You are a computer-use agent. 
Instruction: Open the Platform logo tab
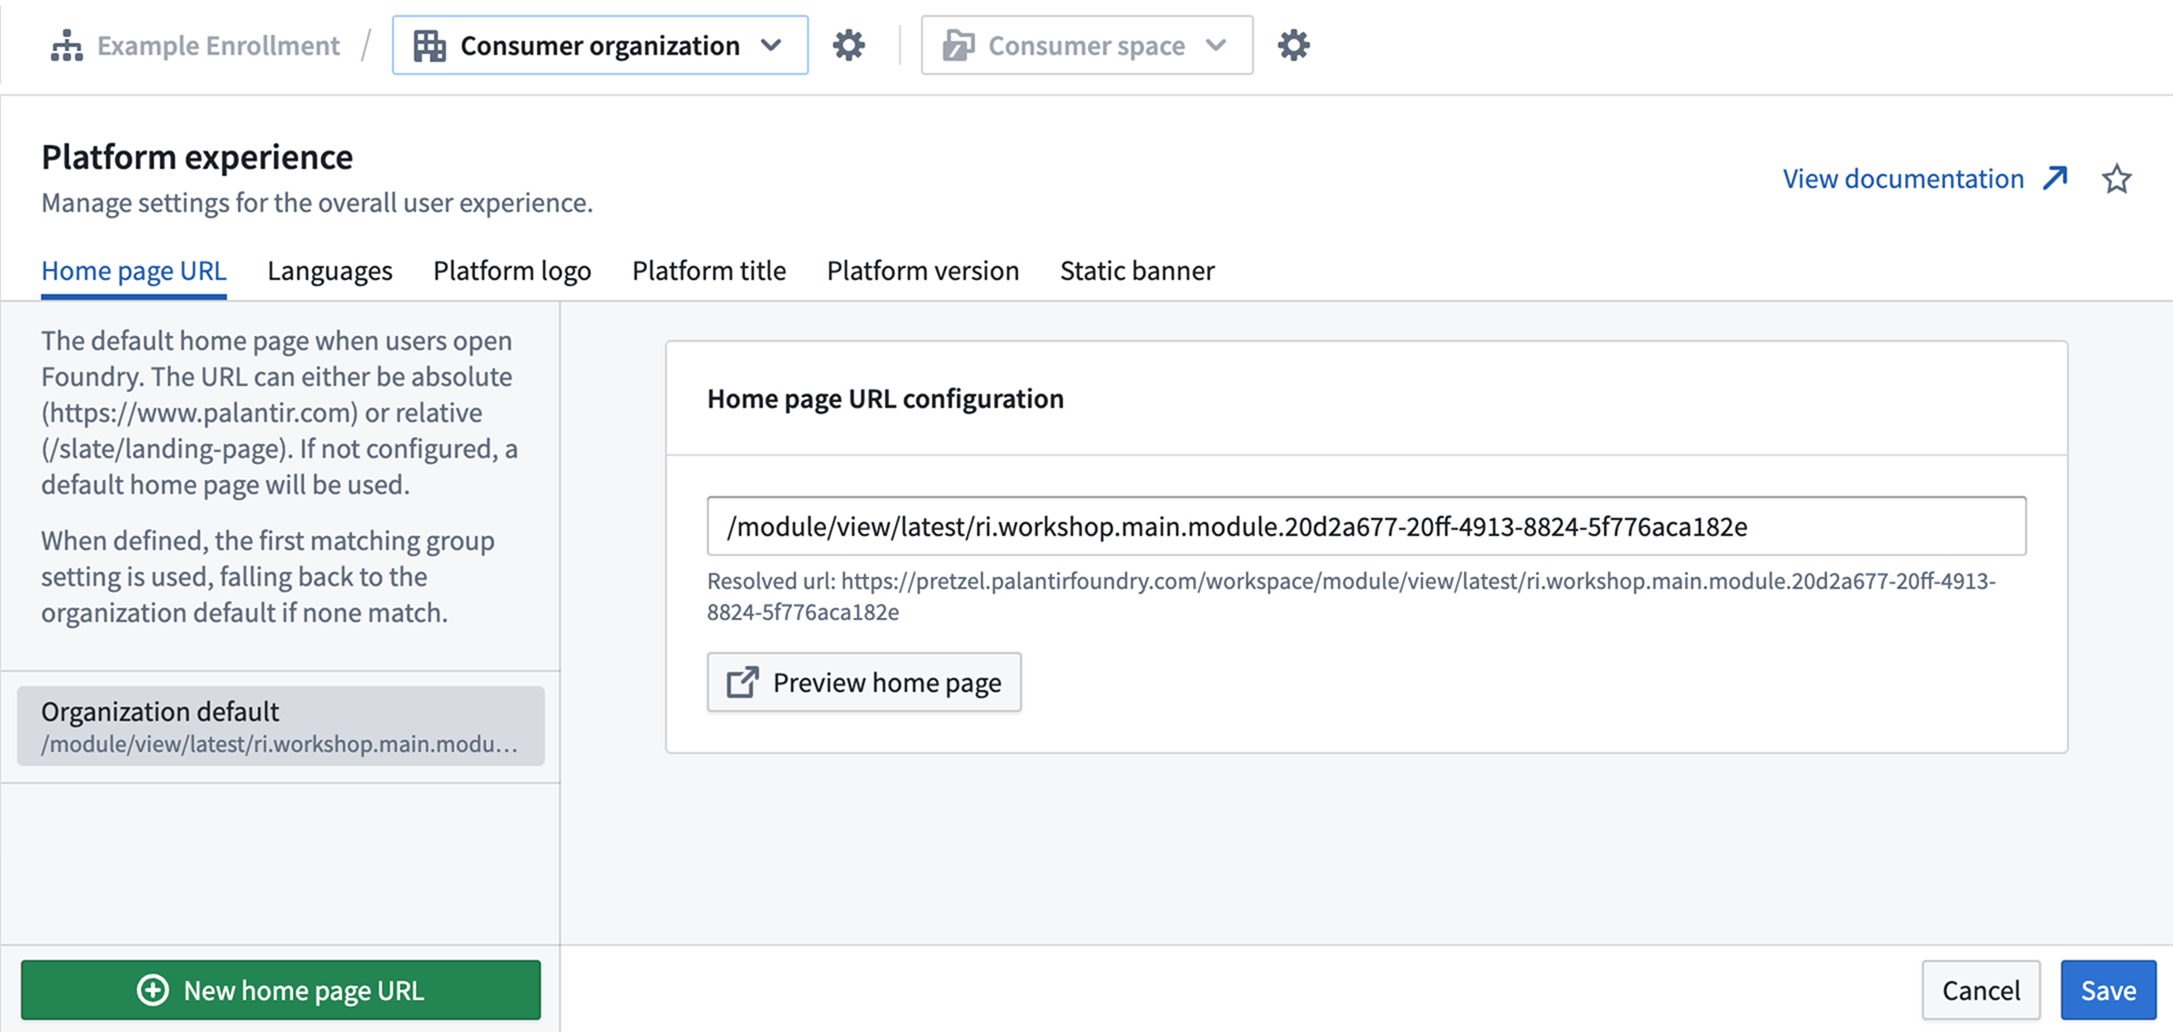[512, 271]
